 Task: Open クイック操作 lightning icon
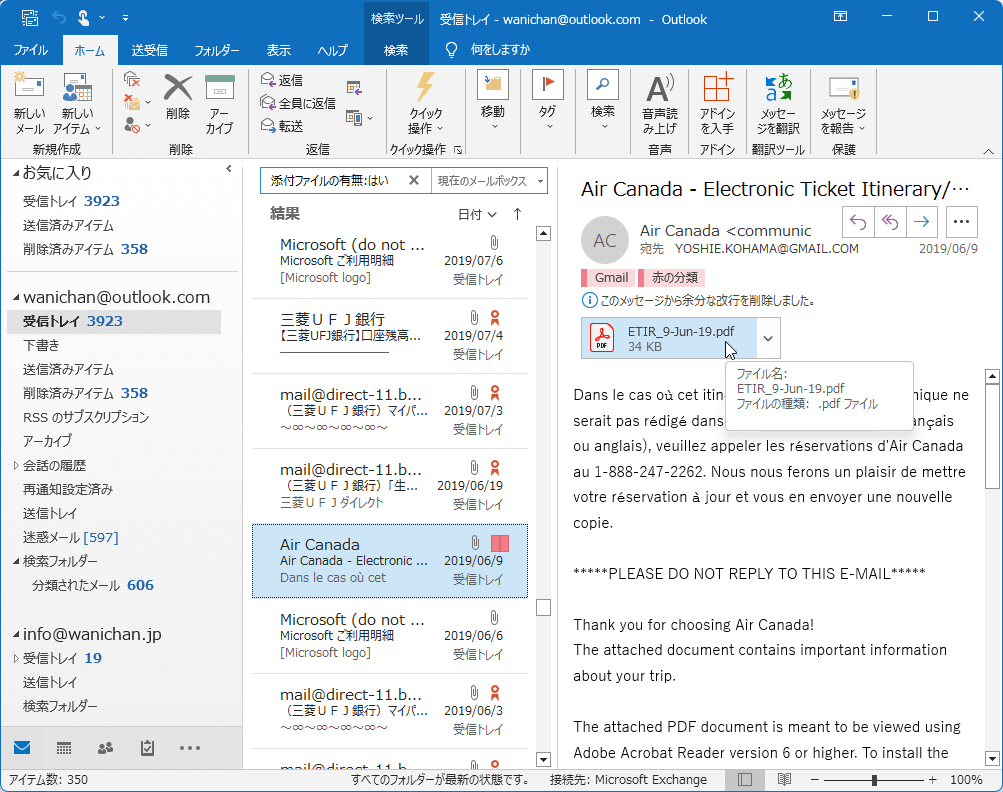425,102
